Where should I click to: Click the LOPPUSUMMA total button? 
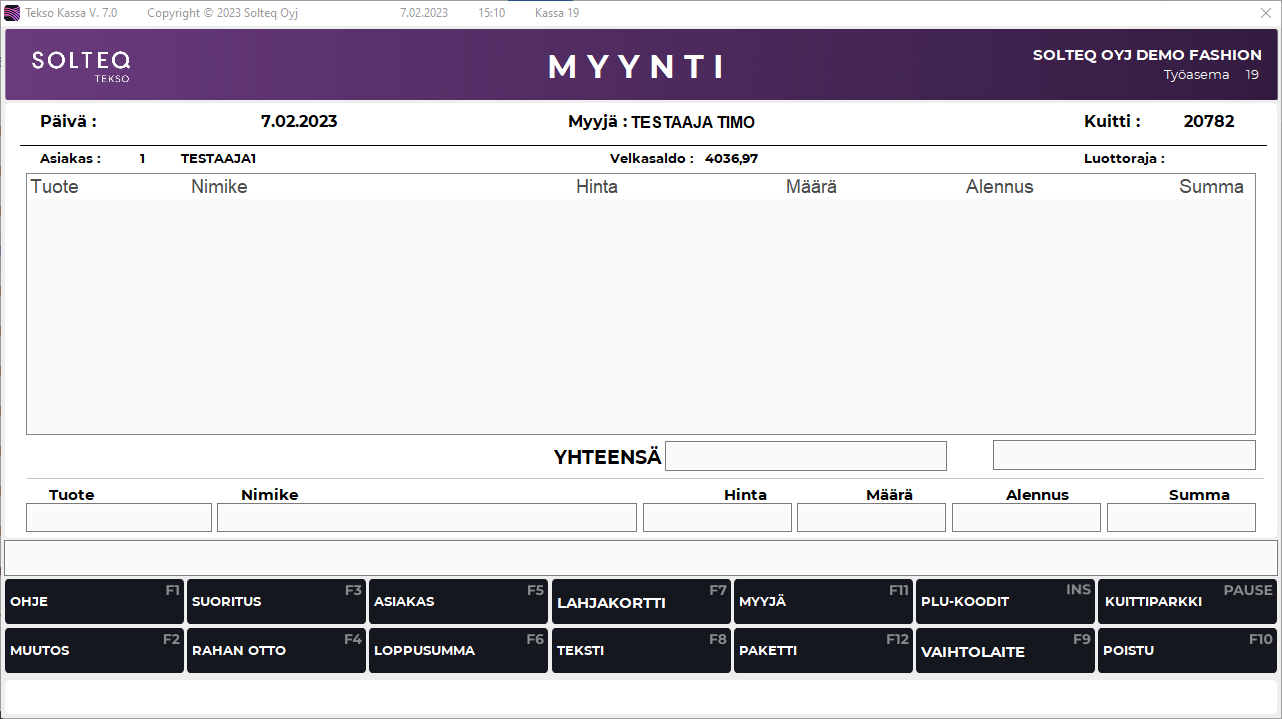458,651
